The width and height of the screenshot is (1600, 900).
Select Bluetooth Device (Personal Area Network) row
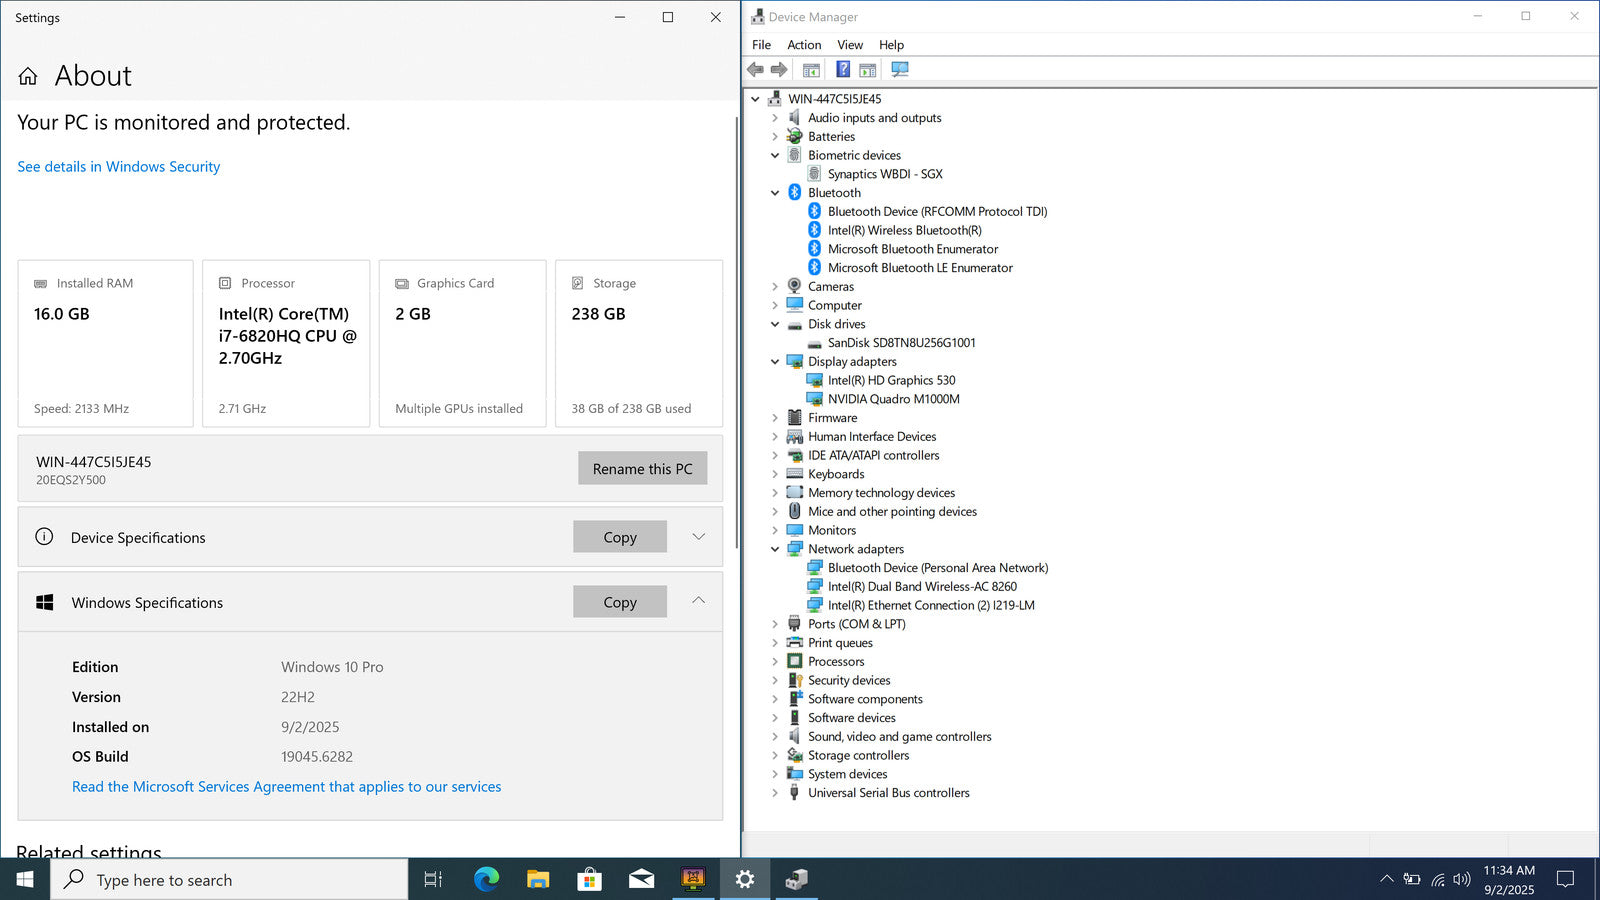pos(938,568)
